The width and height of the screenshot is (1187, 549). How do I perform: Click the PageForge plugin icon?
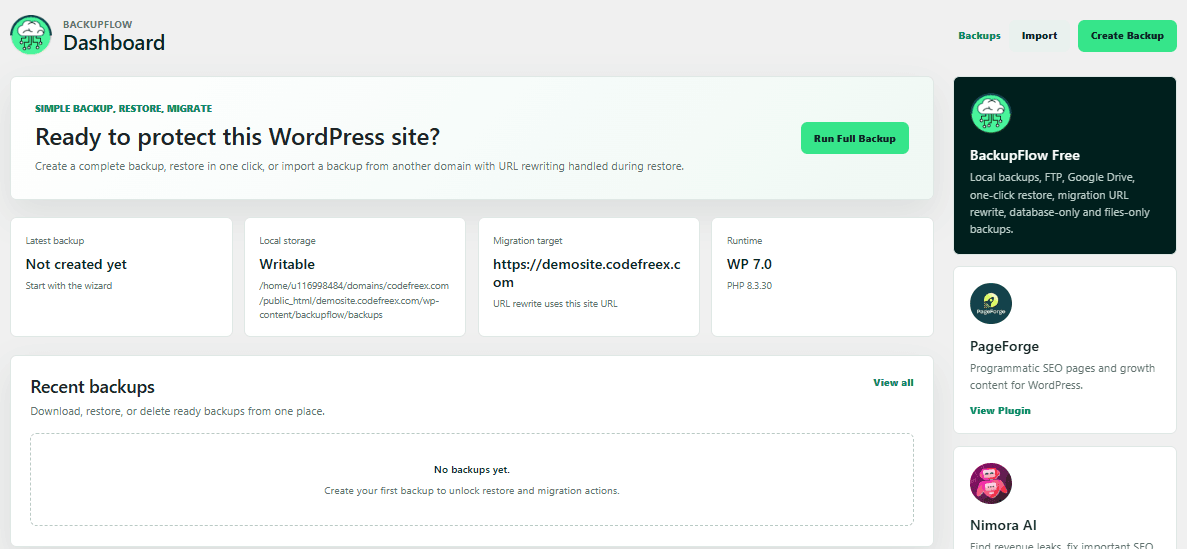click(x=990, y=304)
